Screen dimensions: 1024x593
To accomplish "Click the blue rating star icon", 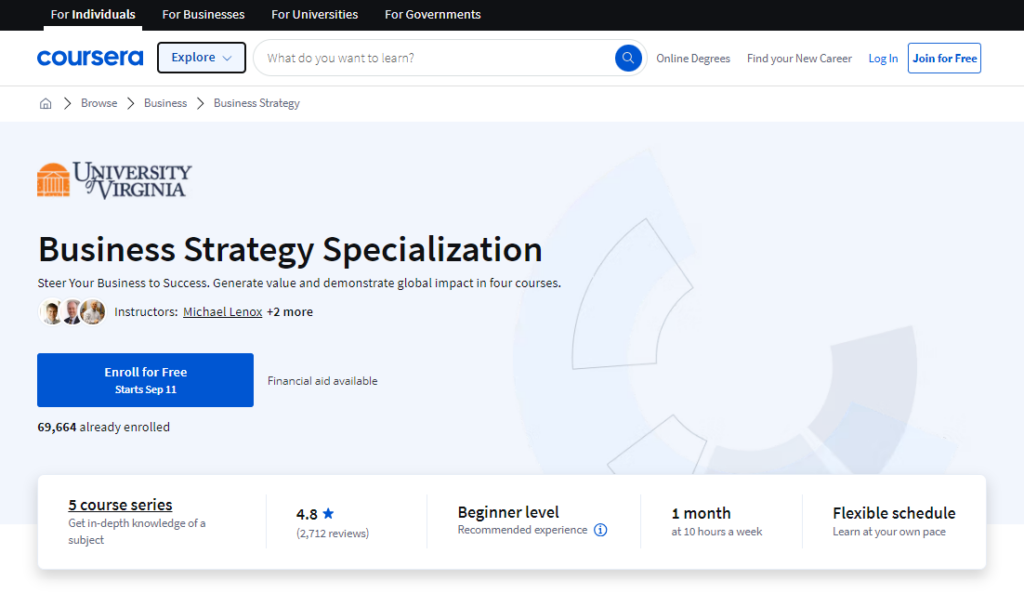I will [328, 513].
